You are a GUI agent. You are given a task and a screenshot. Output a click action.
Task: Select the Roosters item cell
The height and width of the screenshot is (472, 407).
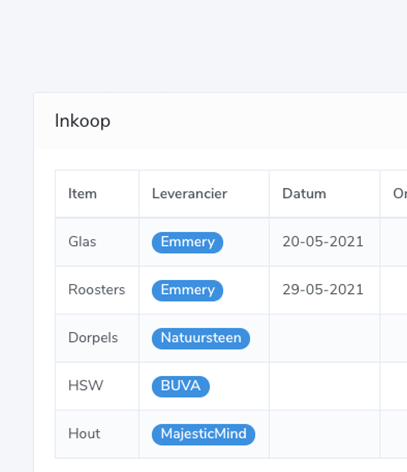(x=97, y=290)
